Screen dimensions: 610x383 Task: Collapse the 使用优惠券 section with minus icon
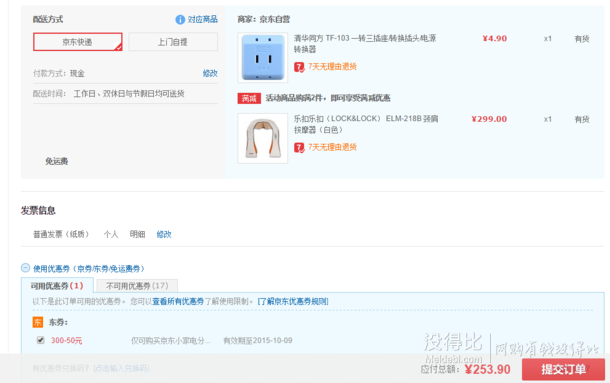pyautogui.click(x=25, y=268)
